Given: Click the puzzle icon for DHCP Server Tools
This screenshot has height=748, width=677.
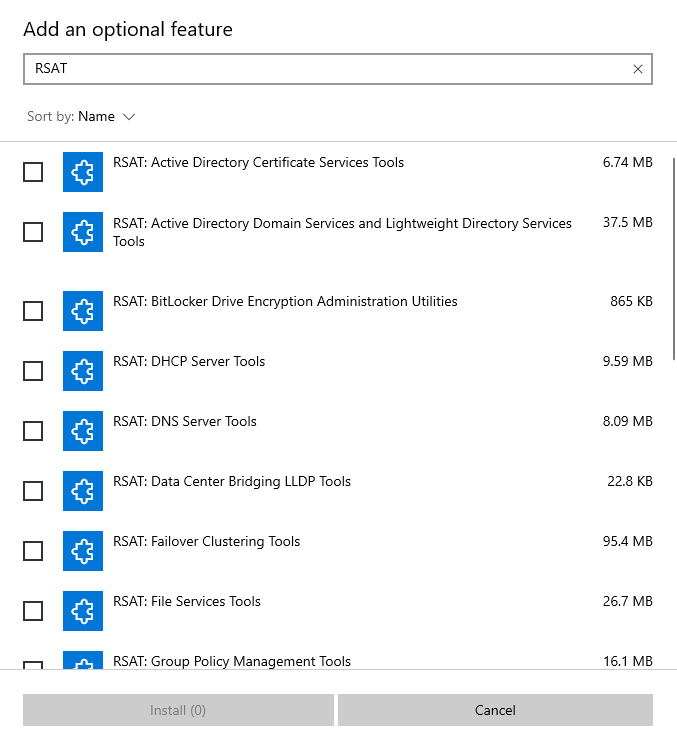Looking at the screenshot, I should [83, 371].
